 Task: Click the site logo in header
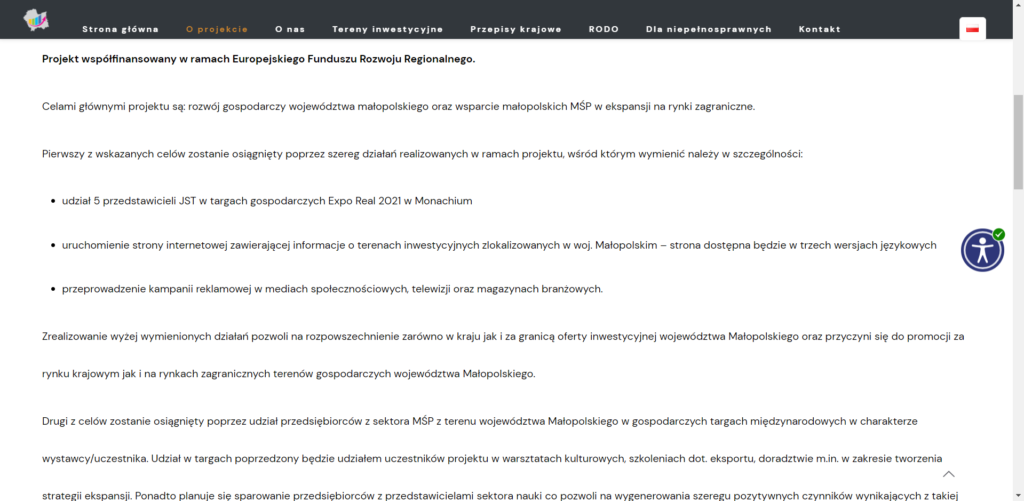tap(37, 19)
